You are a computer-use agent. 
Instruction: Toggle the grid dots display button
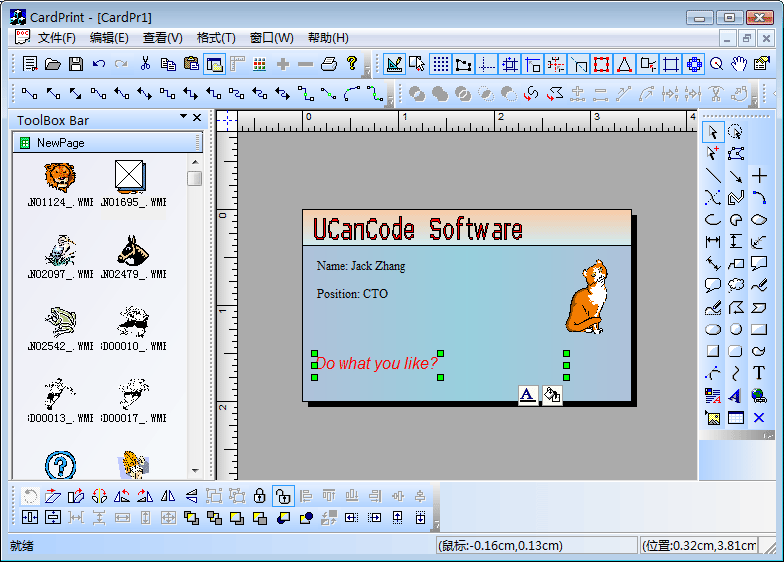click(x=440, y=64)
